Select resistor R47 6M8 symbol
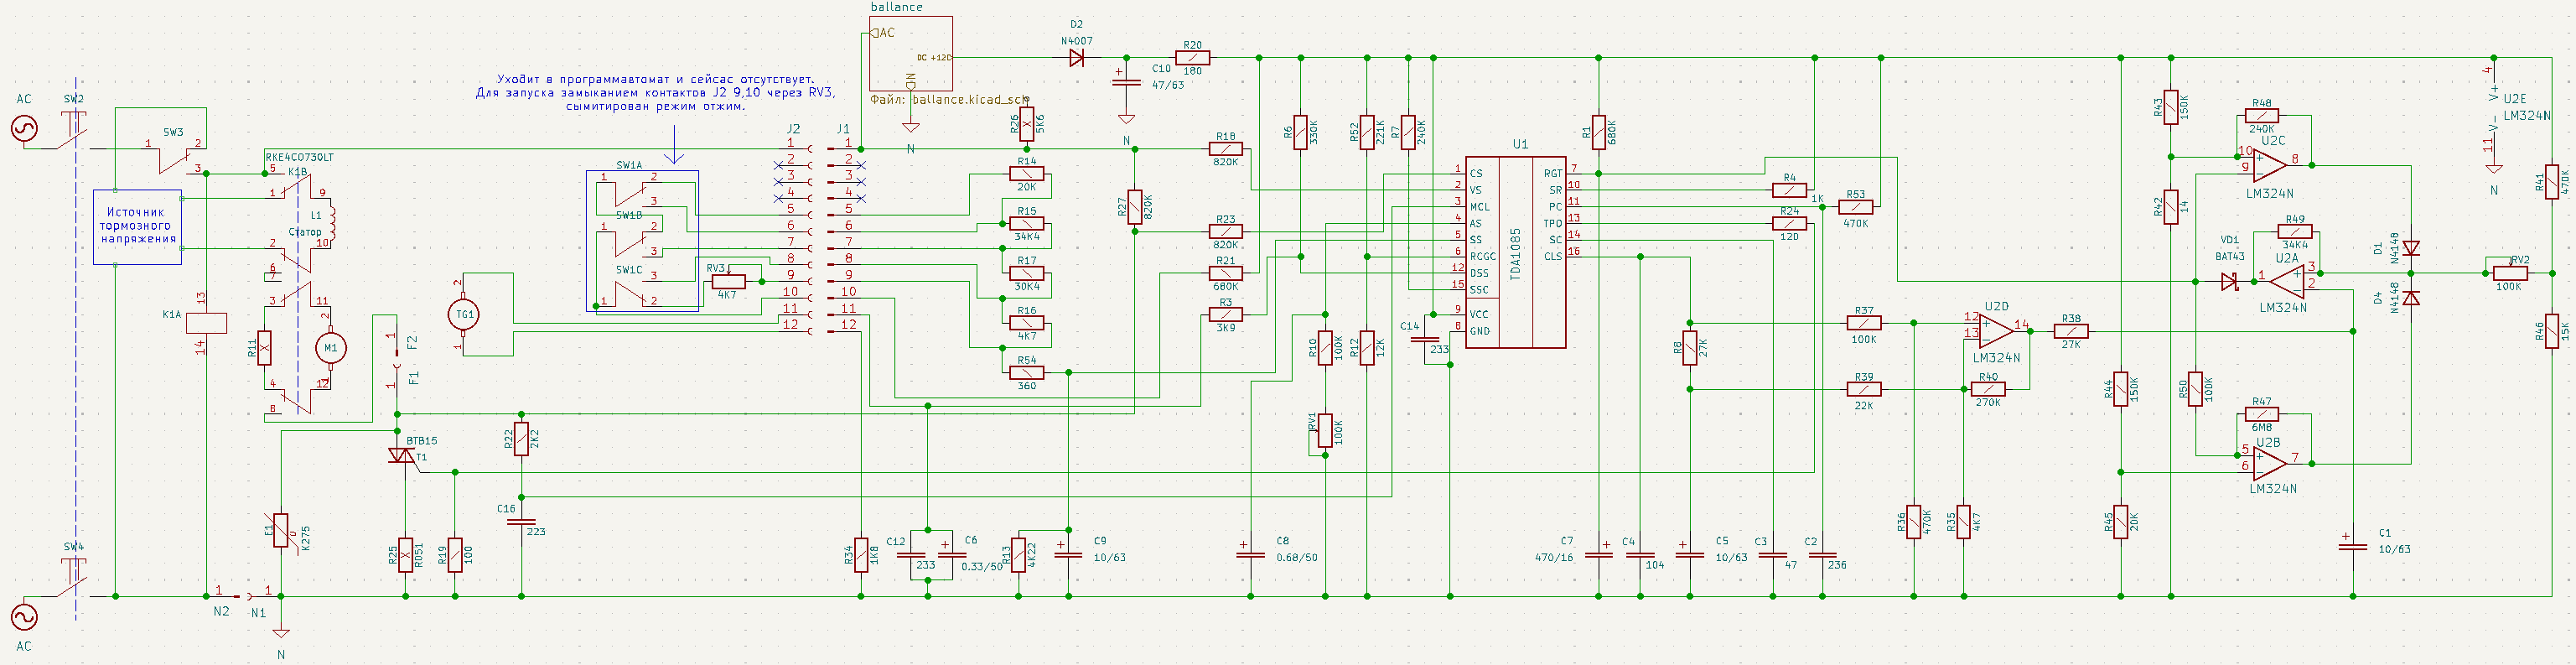The height and width of the screenshot is (665, 2576). click(2262, 414)
